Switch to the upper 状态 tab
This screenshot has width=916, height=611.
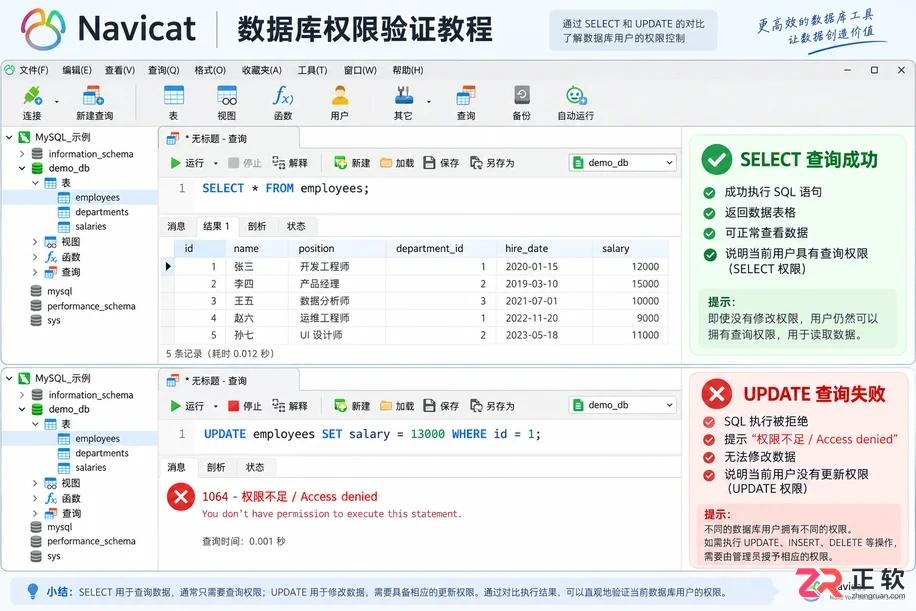pos(296,227)
